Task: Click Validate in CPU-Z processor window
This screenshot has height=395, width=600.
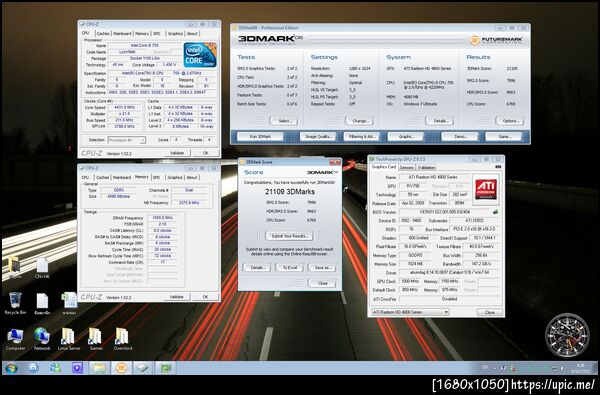Action: pos(177,153)
